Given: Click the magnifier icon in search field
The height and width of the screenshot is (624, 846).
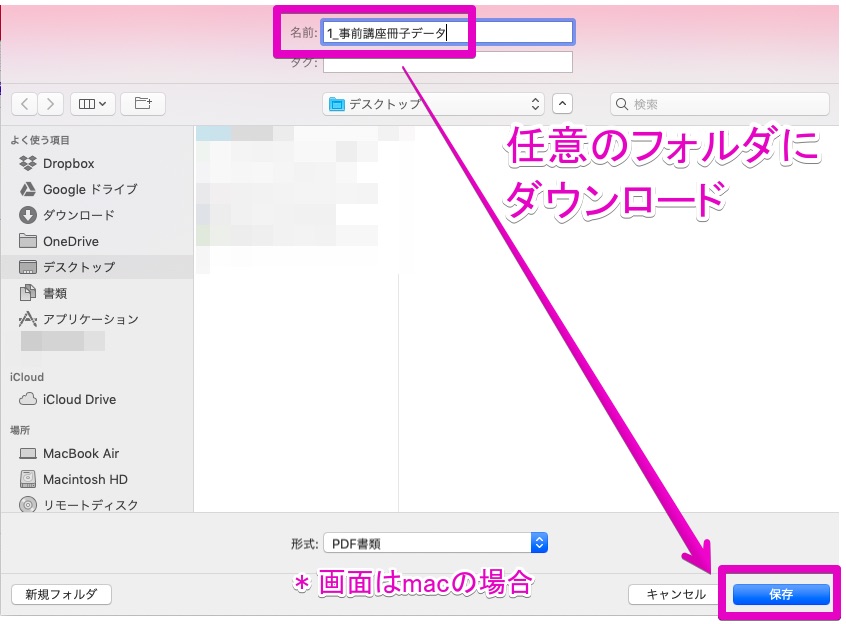Looking at the screenshot, I should [622, 104].
